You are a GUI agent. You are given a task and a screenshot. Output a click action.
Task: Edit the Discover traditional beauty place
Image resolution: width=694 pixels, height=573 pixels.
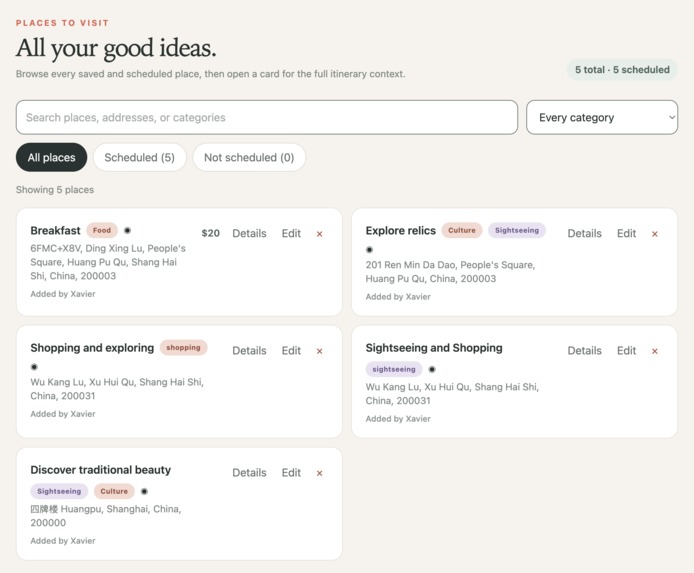pos(291,473)
